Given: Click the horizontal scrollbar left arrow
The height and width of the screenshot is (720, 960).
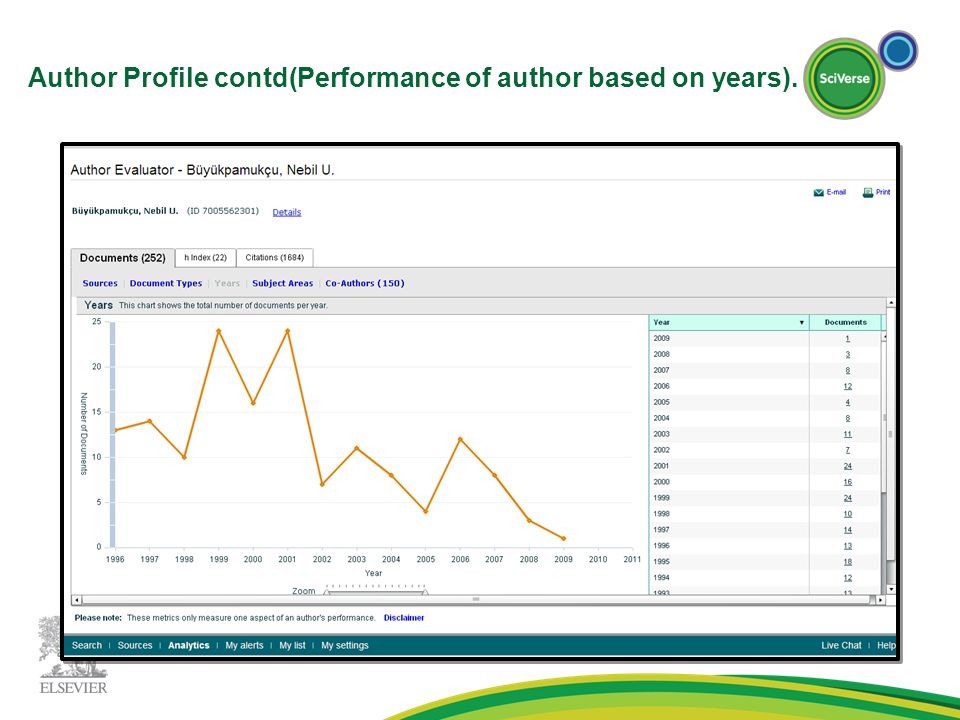Looking at the screenshot, I should [77, 600].
